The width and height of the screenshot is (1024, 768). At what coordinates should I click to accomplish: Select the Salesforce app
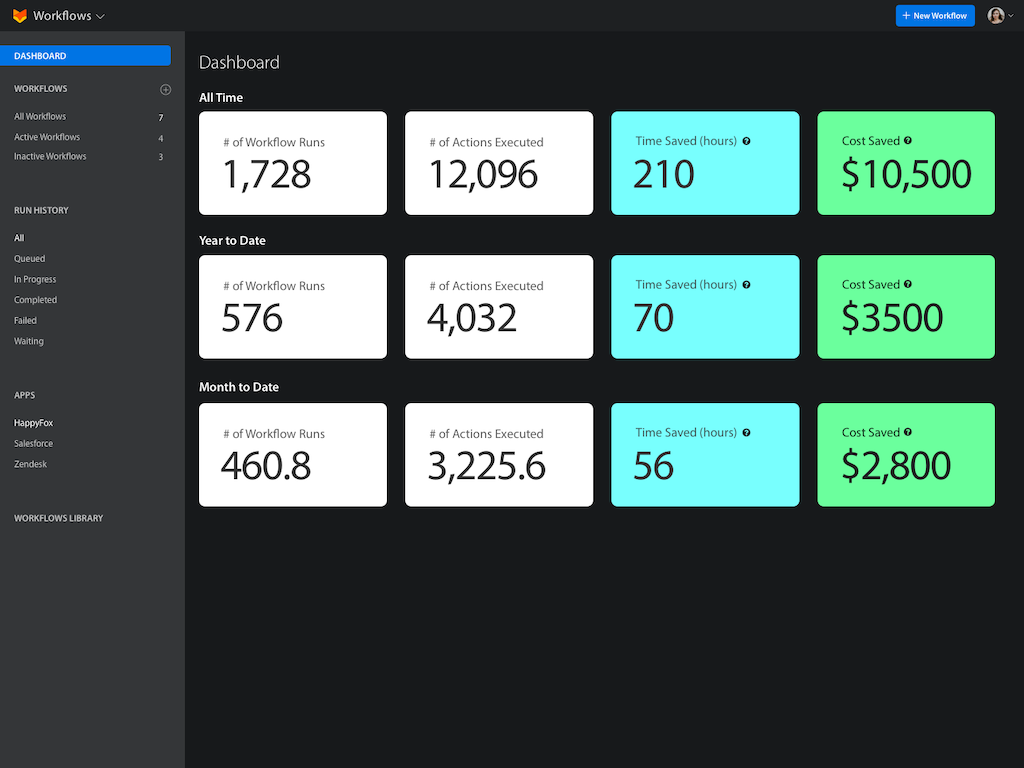click(x=34, y=444)
